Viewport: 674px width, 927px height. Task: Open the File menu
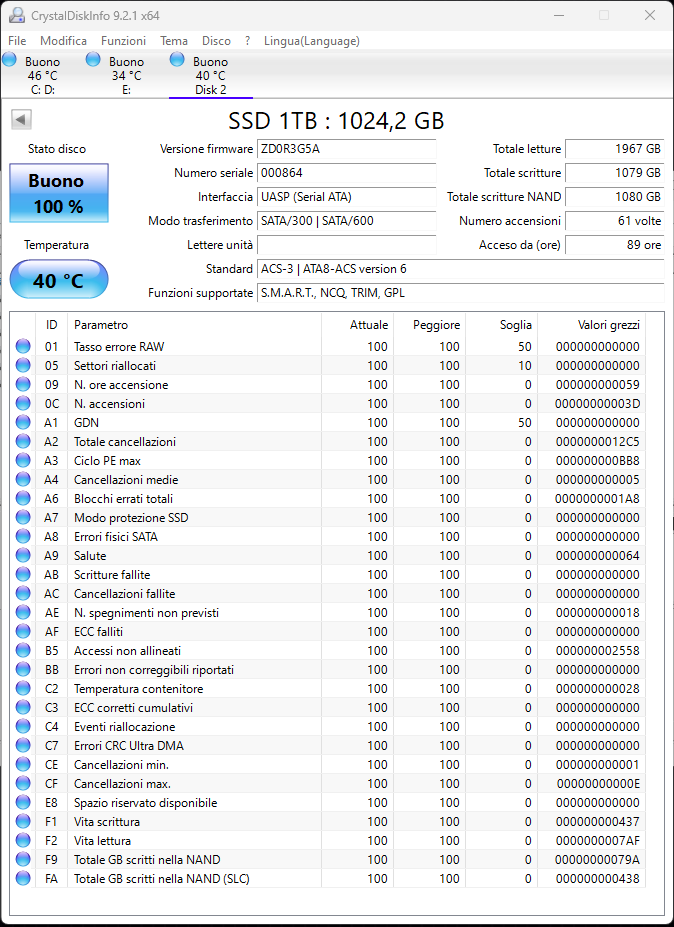[17, 41]
